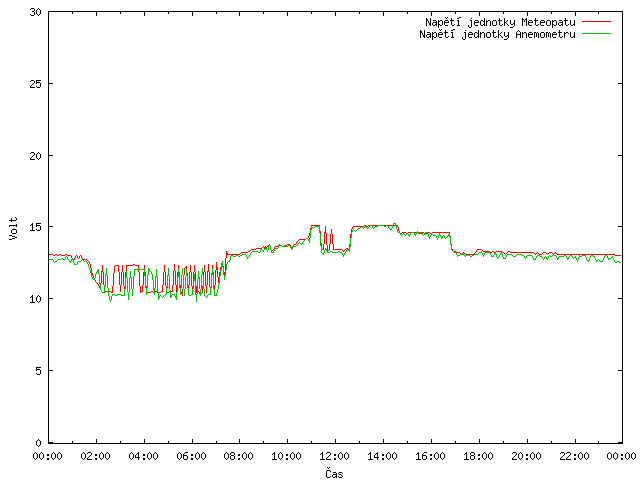The width and height of the screenshot is (640, 480).
Task: Click y-axis tick label 10
Action: point(36,299)
